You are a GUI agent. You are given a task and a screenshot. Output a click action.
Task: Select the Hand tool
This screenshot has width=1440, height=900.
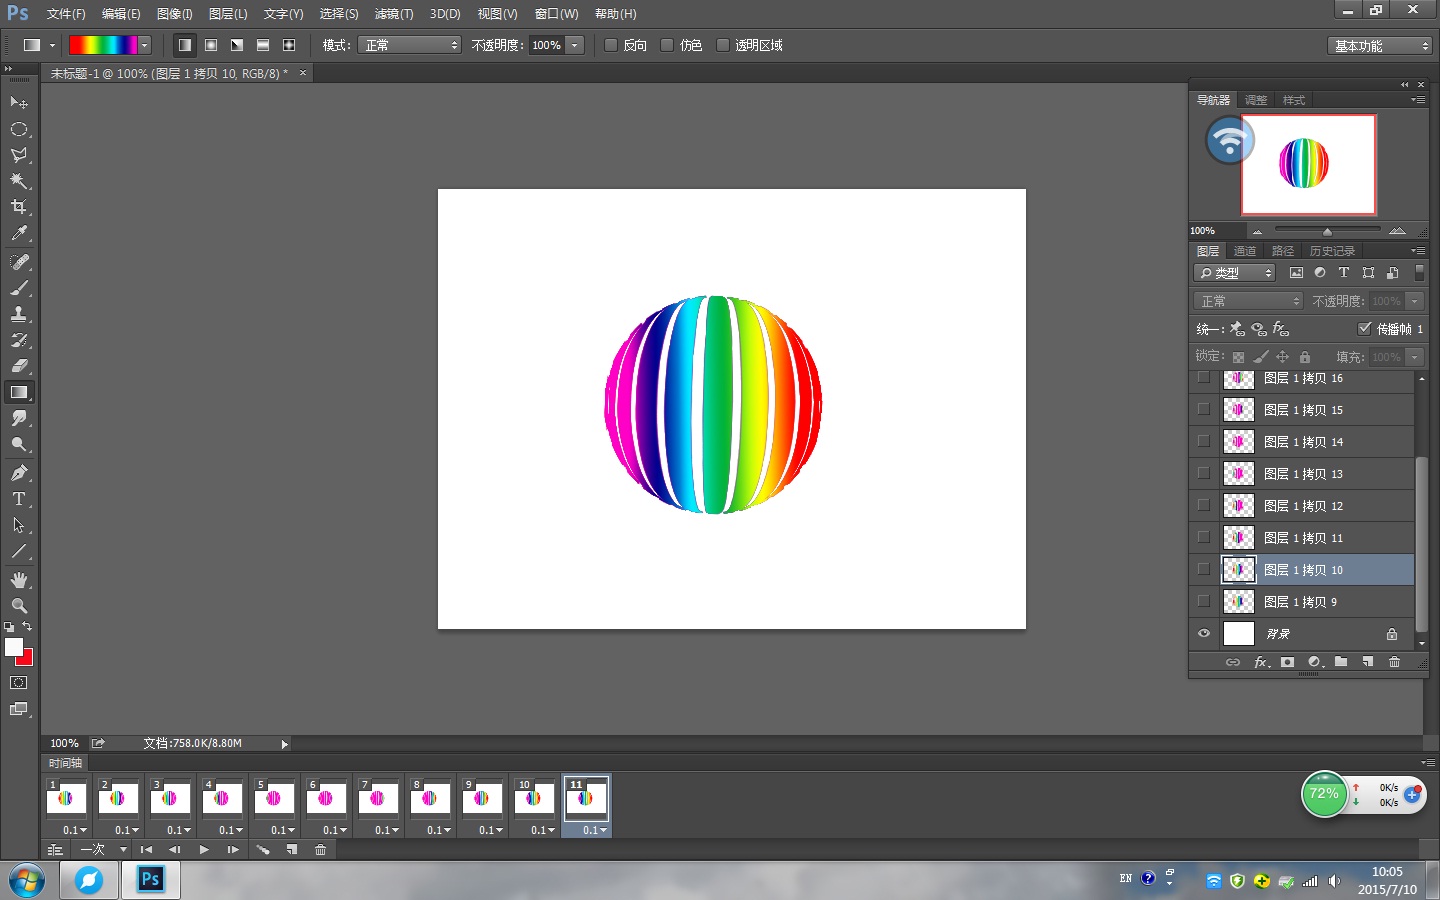[x=19, y=580]
